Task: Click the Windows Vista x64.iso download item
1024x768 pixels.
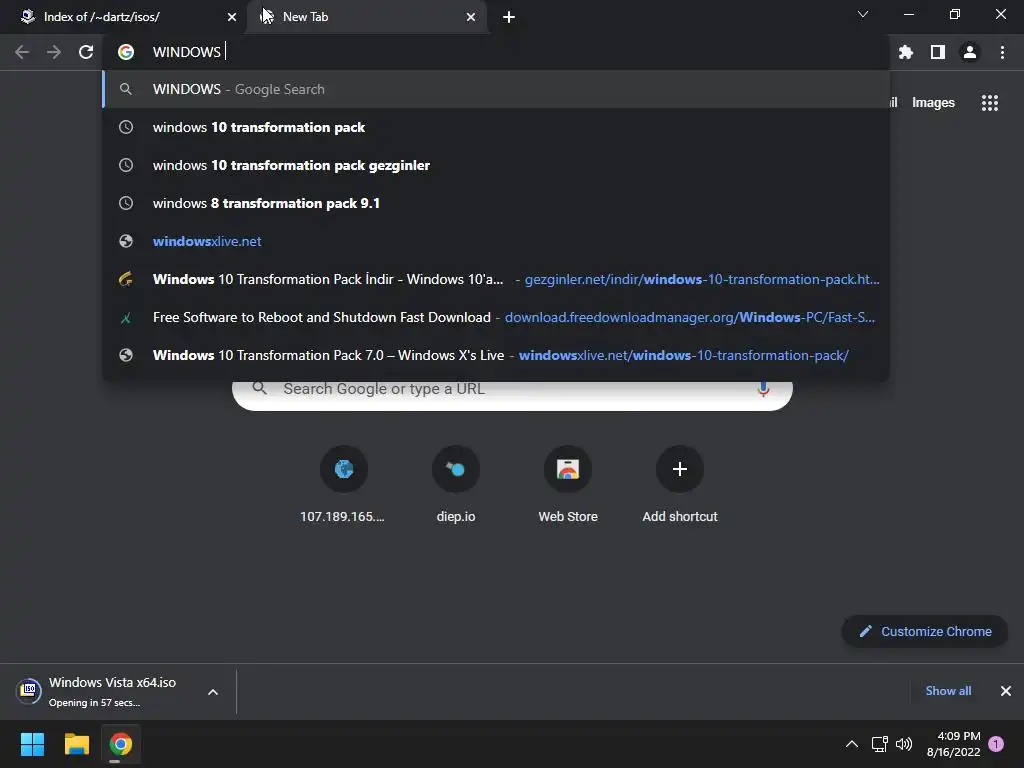Action: (104, 692)
